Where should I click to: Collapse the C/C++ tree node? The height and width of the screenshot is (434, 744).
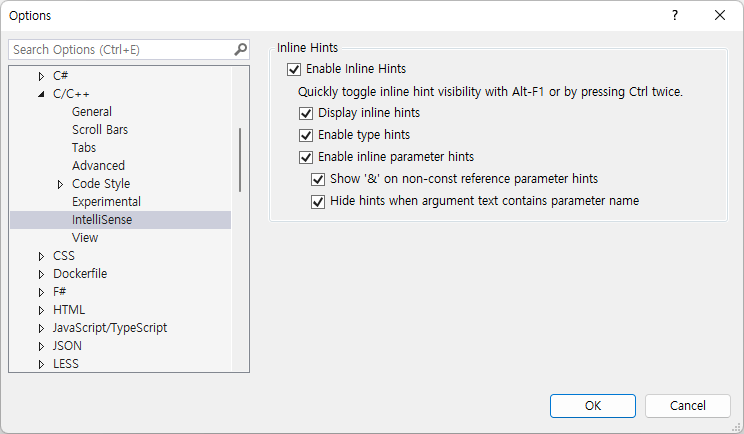click(x=41, y=94)
